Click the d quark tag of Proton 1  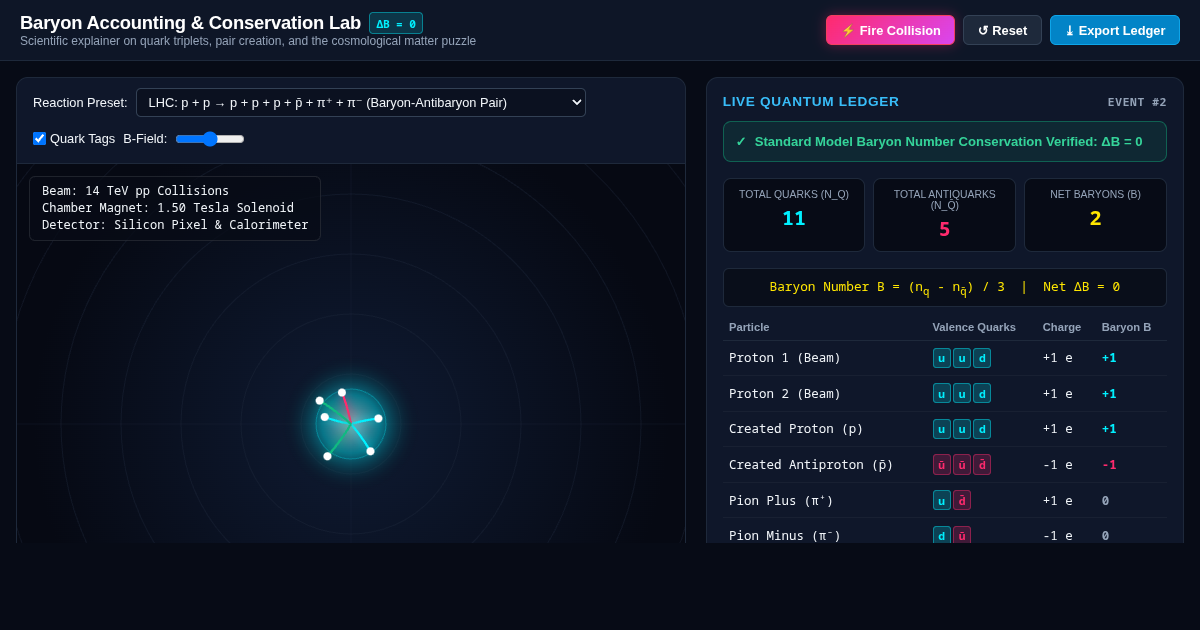point(982,358)
